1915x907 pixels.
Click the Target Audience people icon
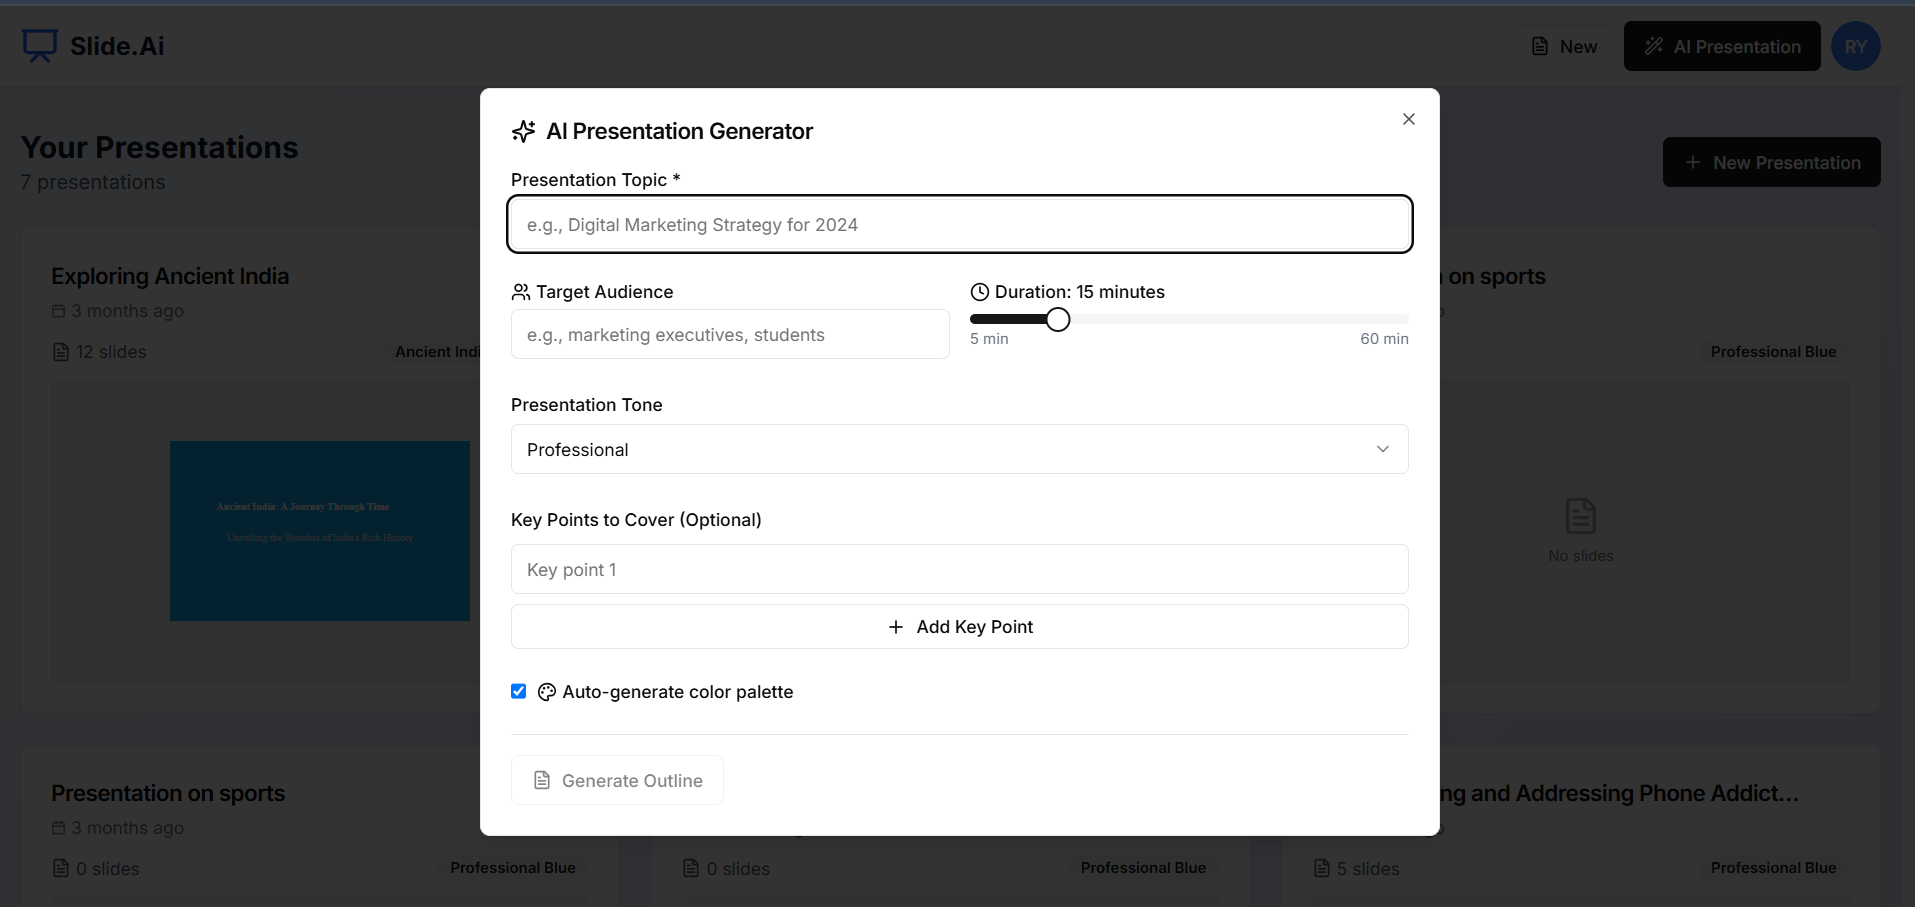[521, 292]
